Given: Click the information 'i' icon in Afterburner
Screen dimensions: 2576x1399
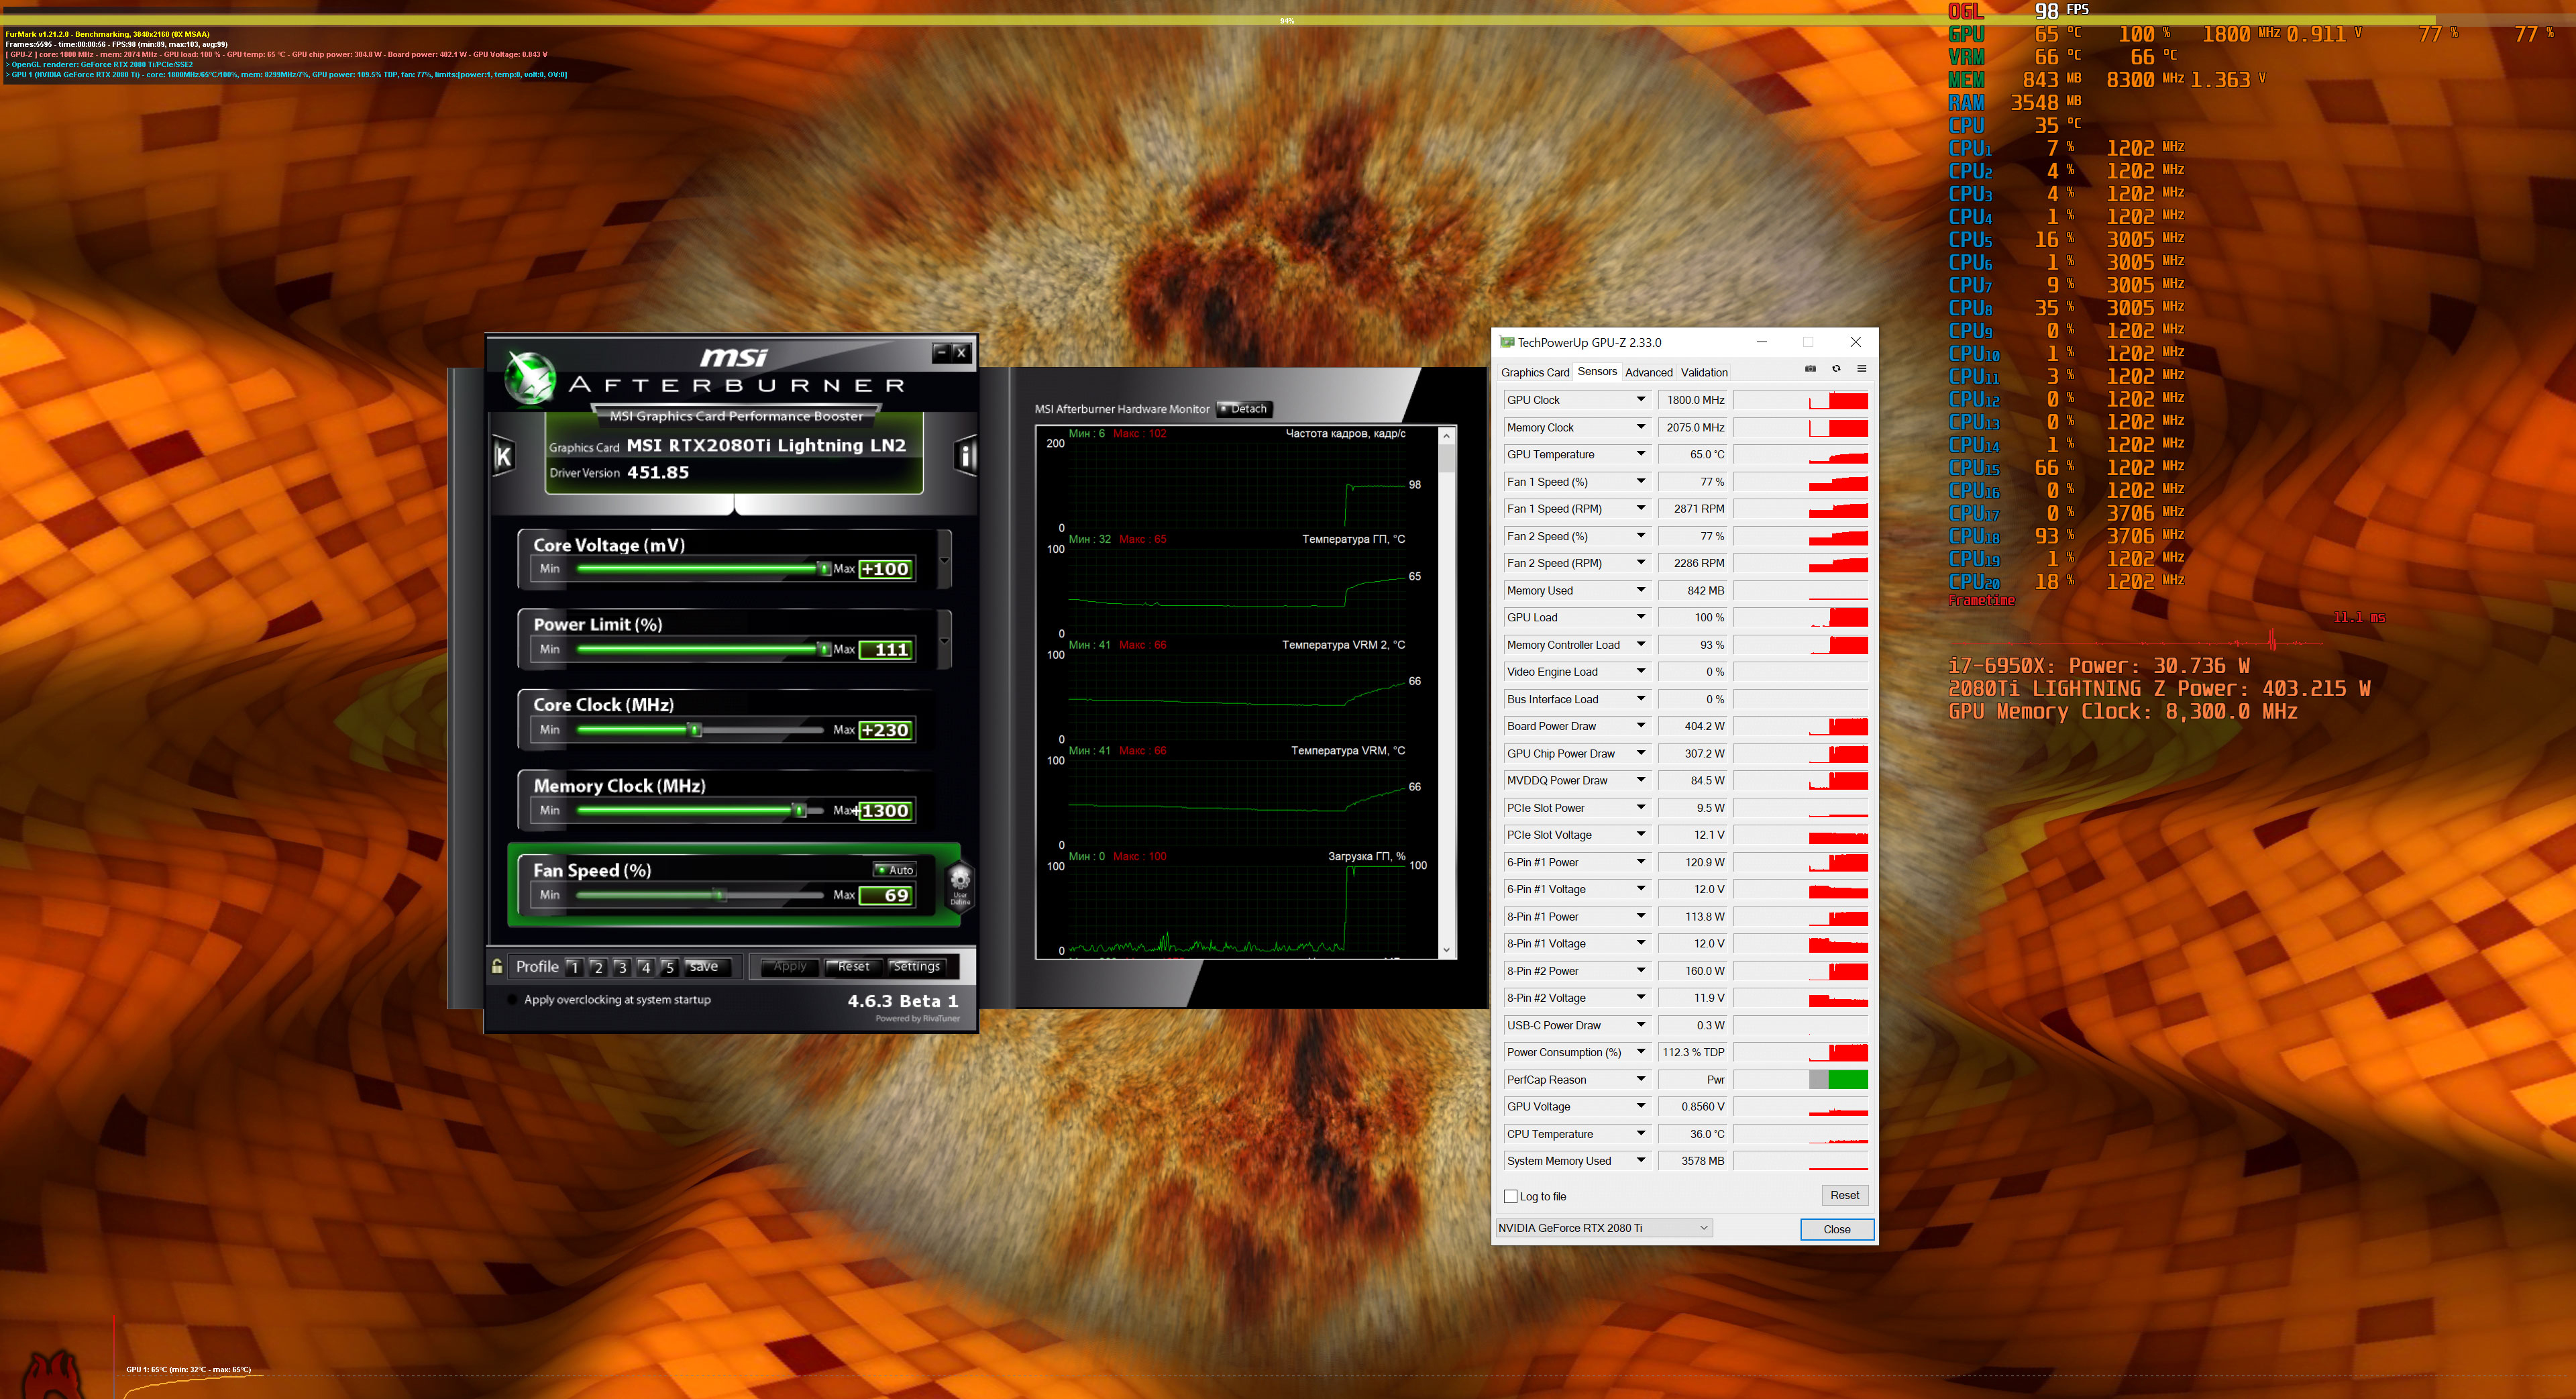Looking at the screenshot, I should tap(965, 456).
